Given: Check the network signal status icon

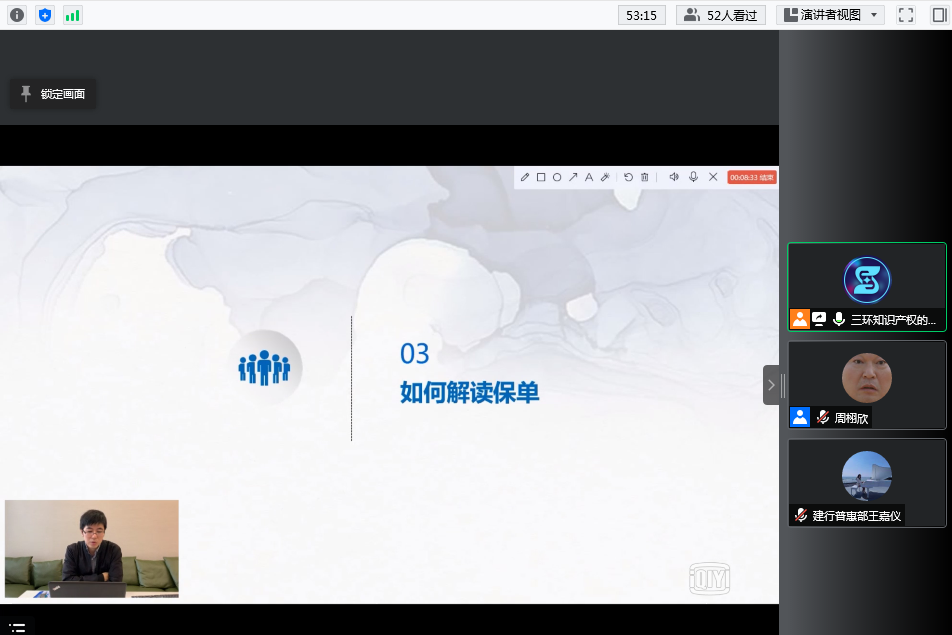Looking at the screenshot, I should tap(72, 15).
